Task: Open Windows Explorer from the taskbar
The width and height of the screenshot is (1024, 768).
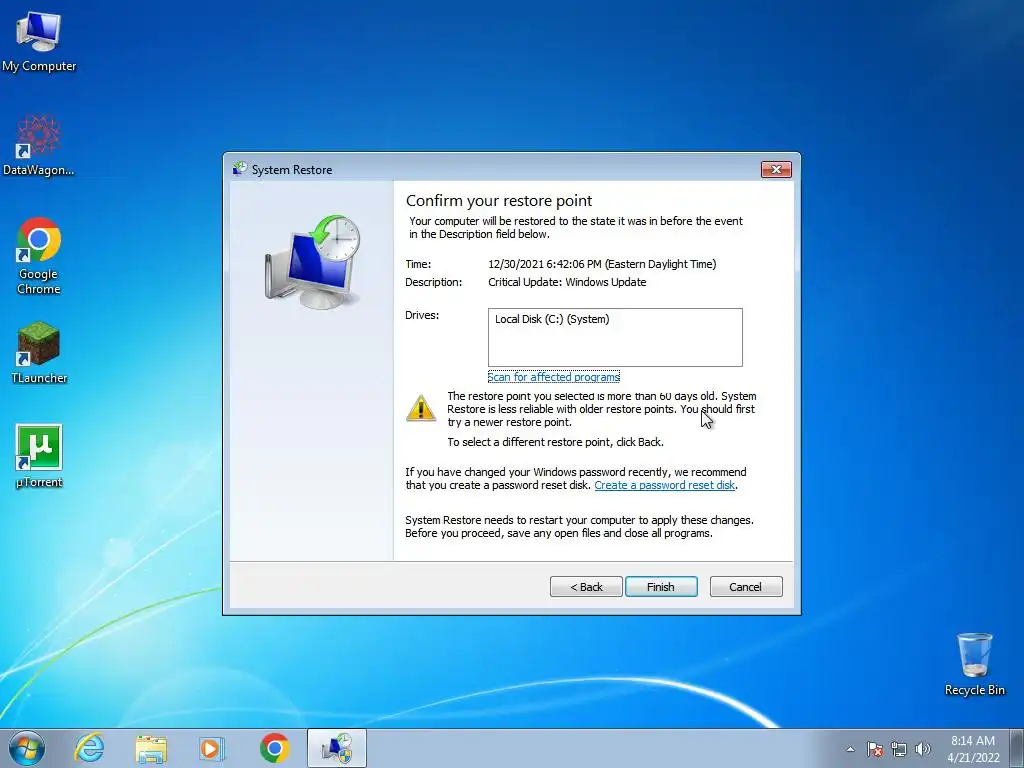Action: point(151,748)
